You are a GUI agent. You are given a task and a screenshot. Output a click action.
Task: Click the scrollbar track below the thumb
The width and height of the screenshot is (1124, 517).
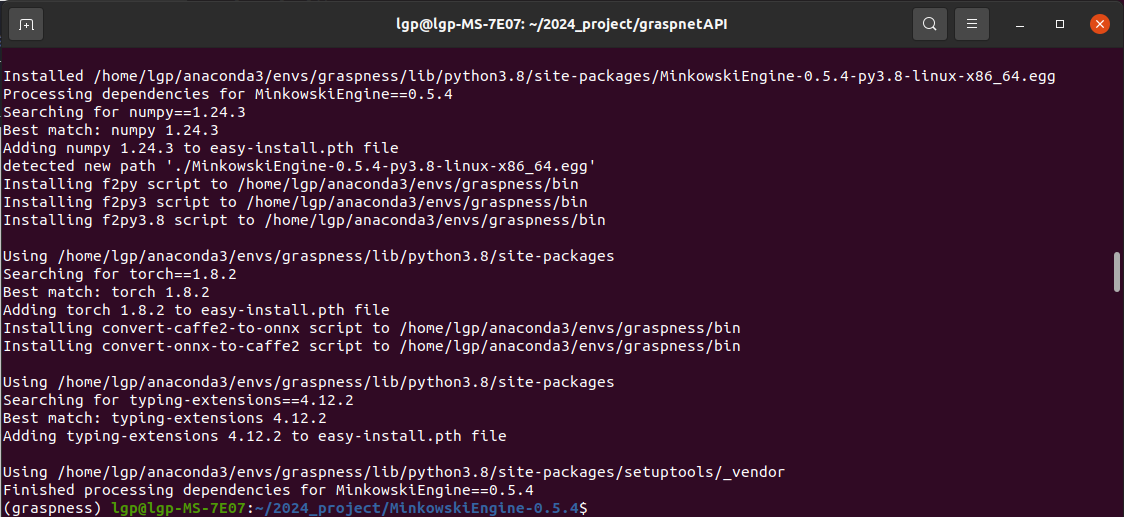click(x=1117, y=404)
